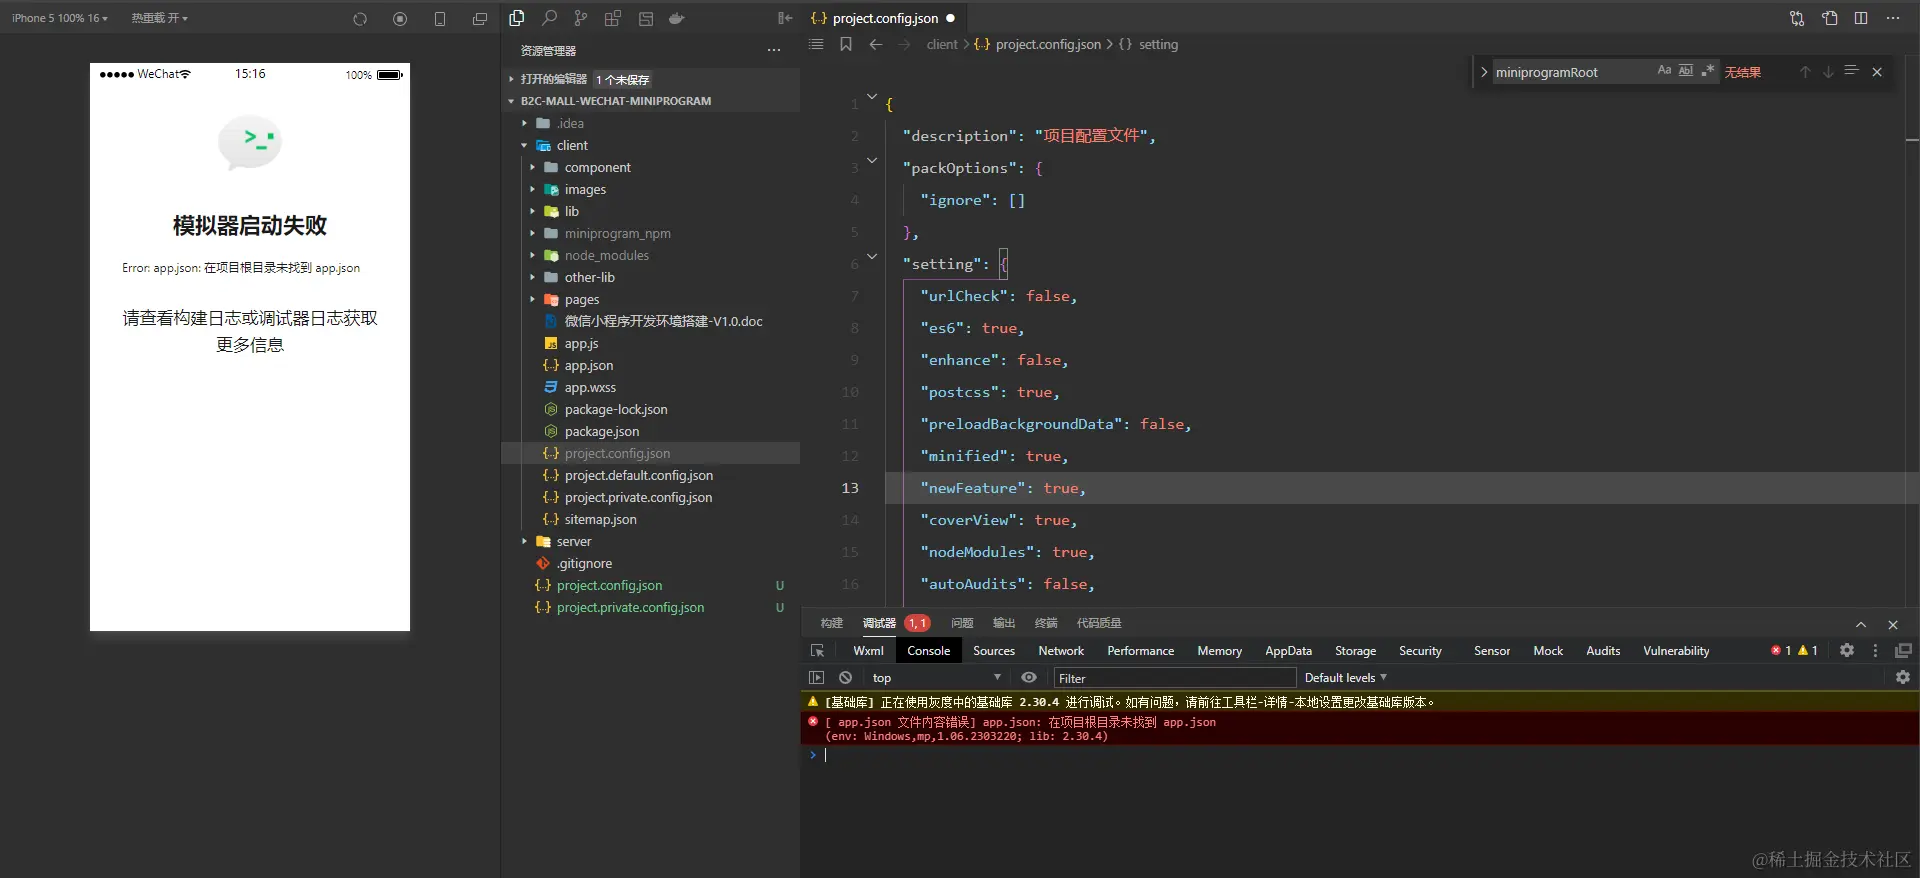Click the bookmark icon in editor toolbar
Viewport: 1920px width, 878px height.
(846, 44)
